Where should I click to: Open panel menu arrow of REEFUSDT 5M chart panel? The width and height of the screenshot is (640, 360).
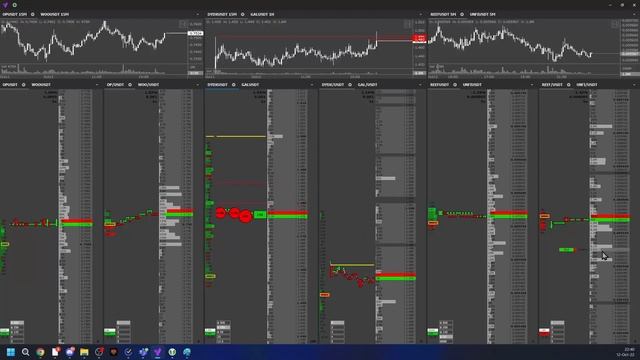click(x=634, y=14)
